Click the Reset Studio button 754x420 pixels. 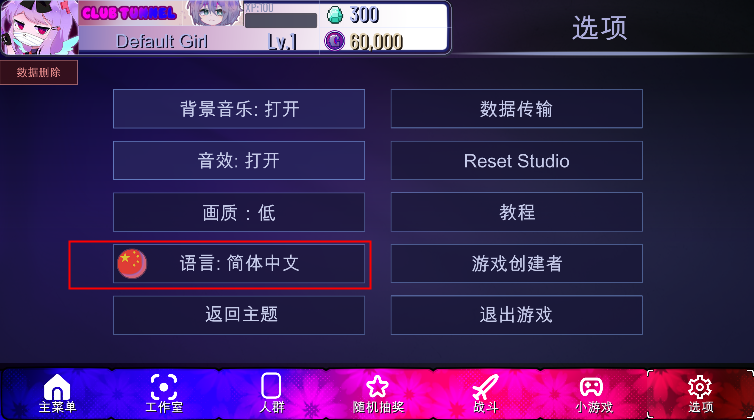[516, 160]
